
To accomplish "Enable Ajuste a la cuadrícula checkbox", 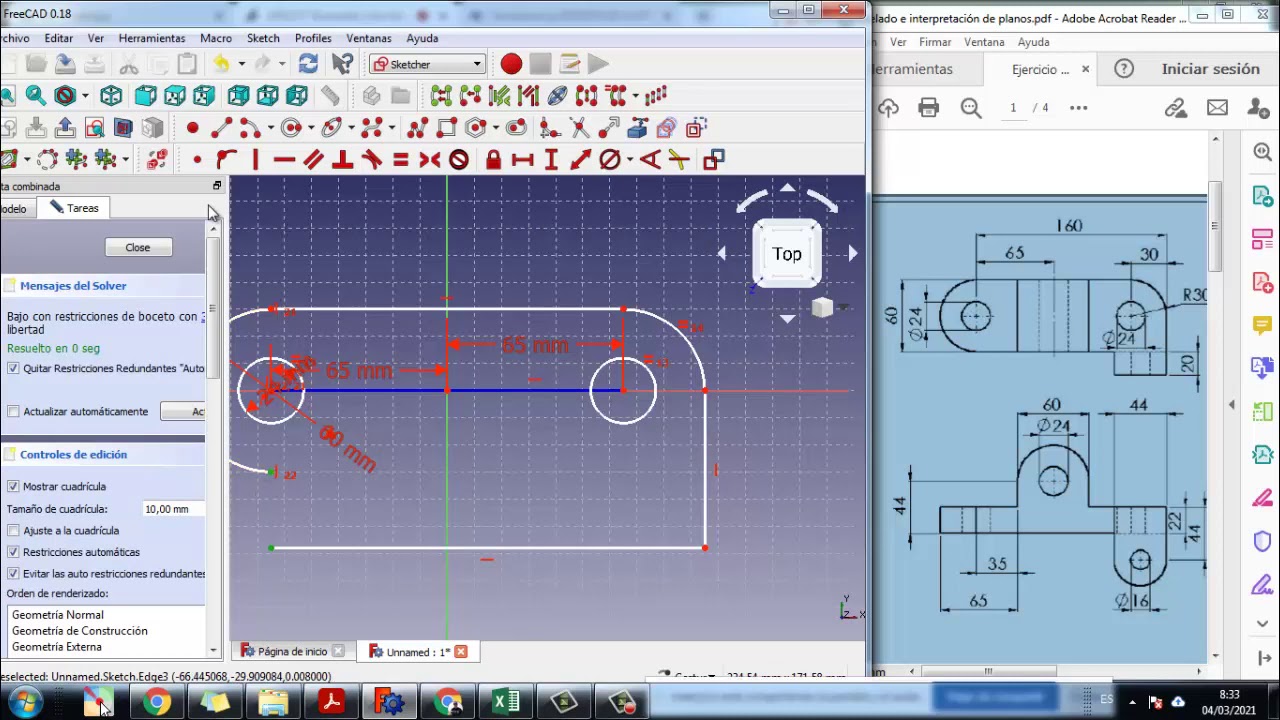I will click(13, 530).
